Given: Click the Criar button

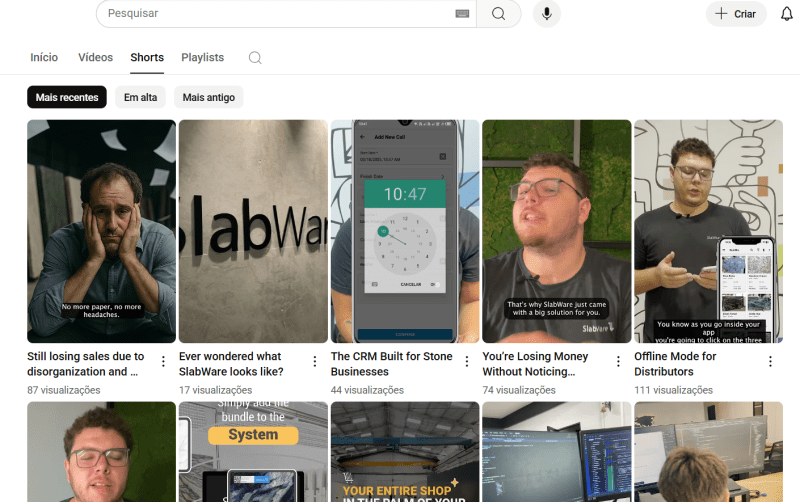Looking at the screenshot, I should [736, 14].
